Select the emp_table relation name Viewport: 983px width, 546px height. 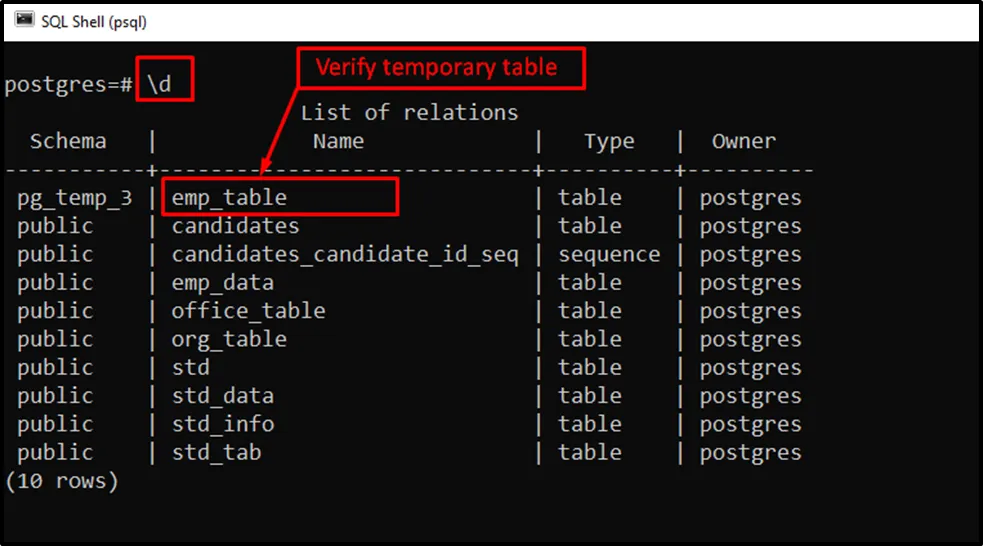click(229, 198)
